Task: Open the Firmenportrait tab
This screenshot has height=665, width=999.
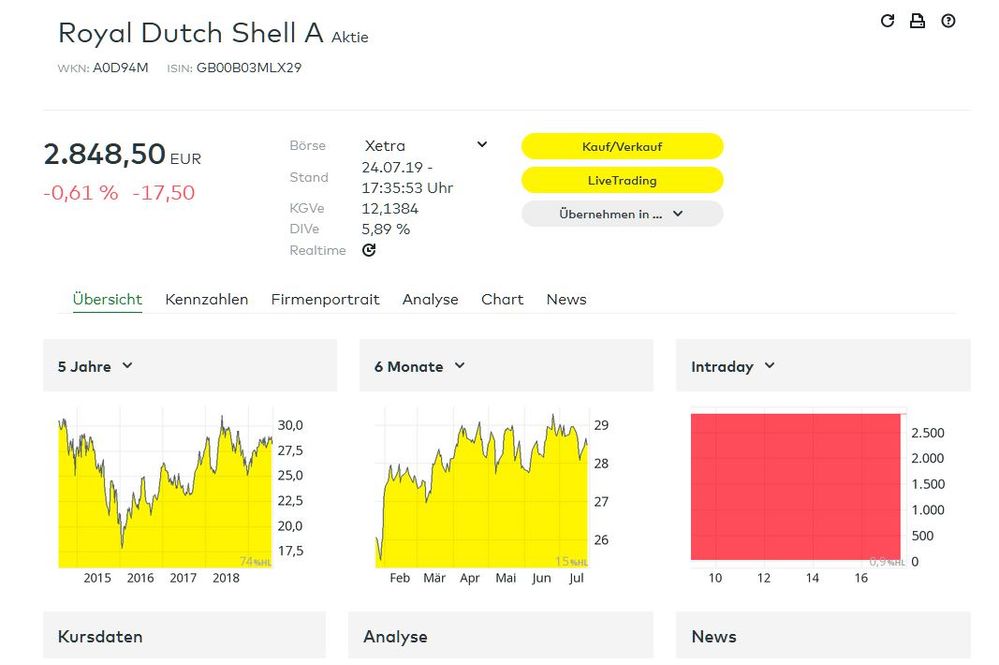Action: tap(325, 299)
